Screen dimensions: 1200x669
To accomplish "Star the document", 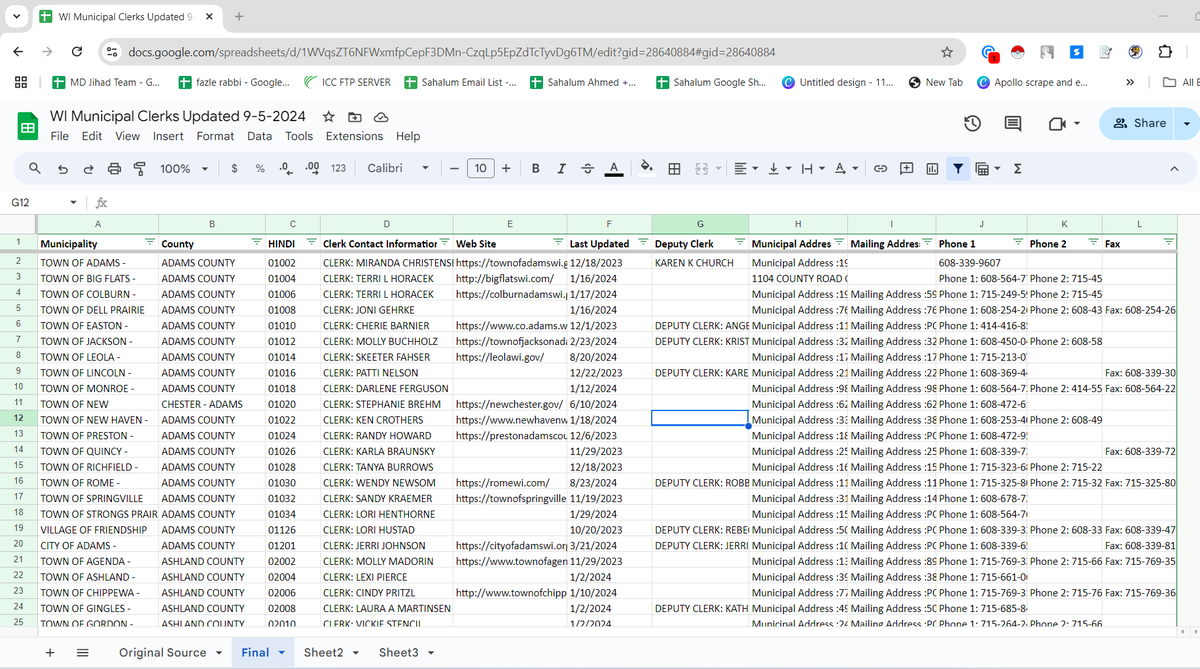I will pyautogui.click(x=330, y=116).
